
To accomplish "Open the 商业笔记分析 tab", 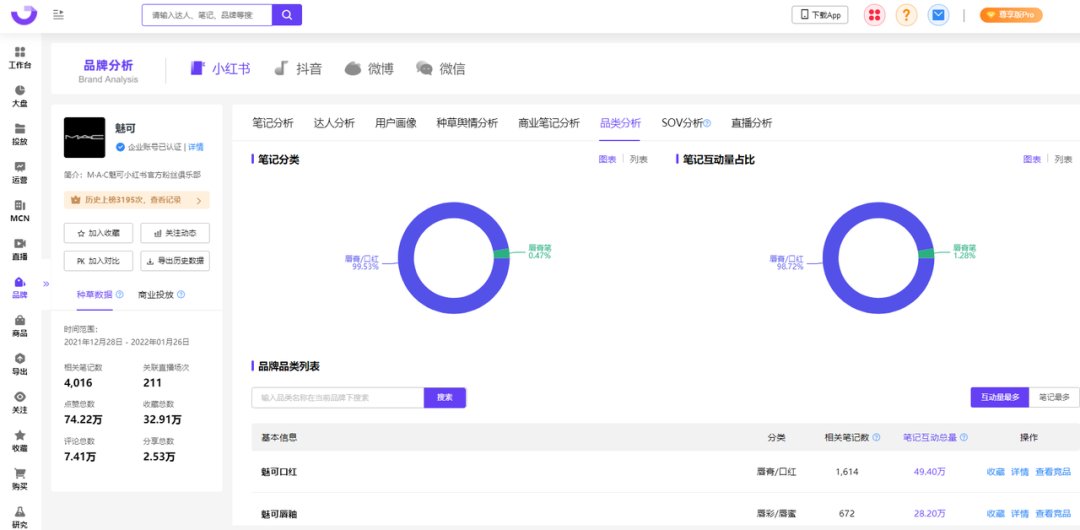I will pos(549,123).
